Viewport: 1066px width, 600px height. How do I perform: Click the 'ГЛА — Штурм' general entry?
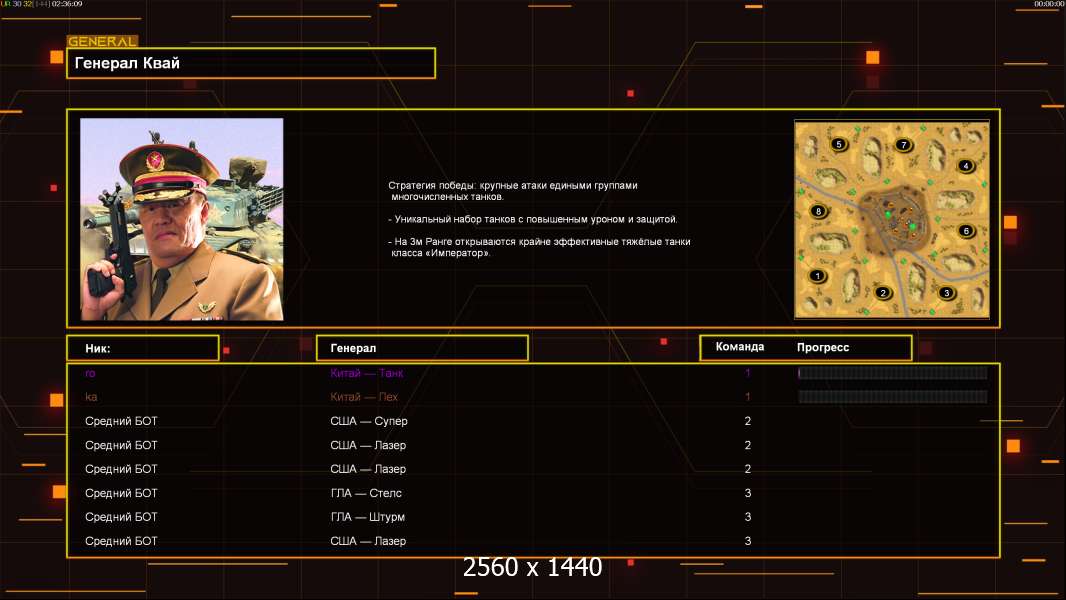pyautogui.click(x=367, y=517)
